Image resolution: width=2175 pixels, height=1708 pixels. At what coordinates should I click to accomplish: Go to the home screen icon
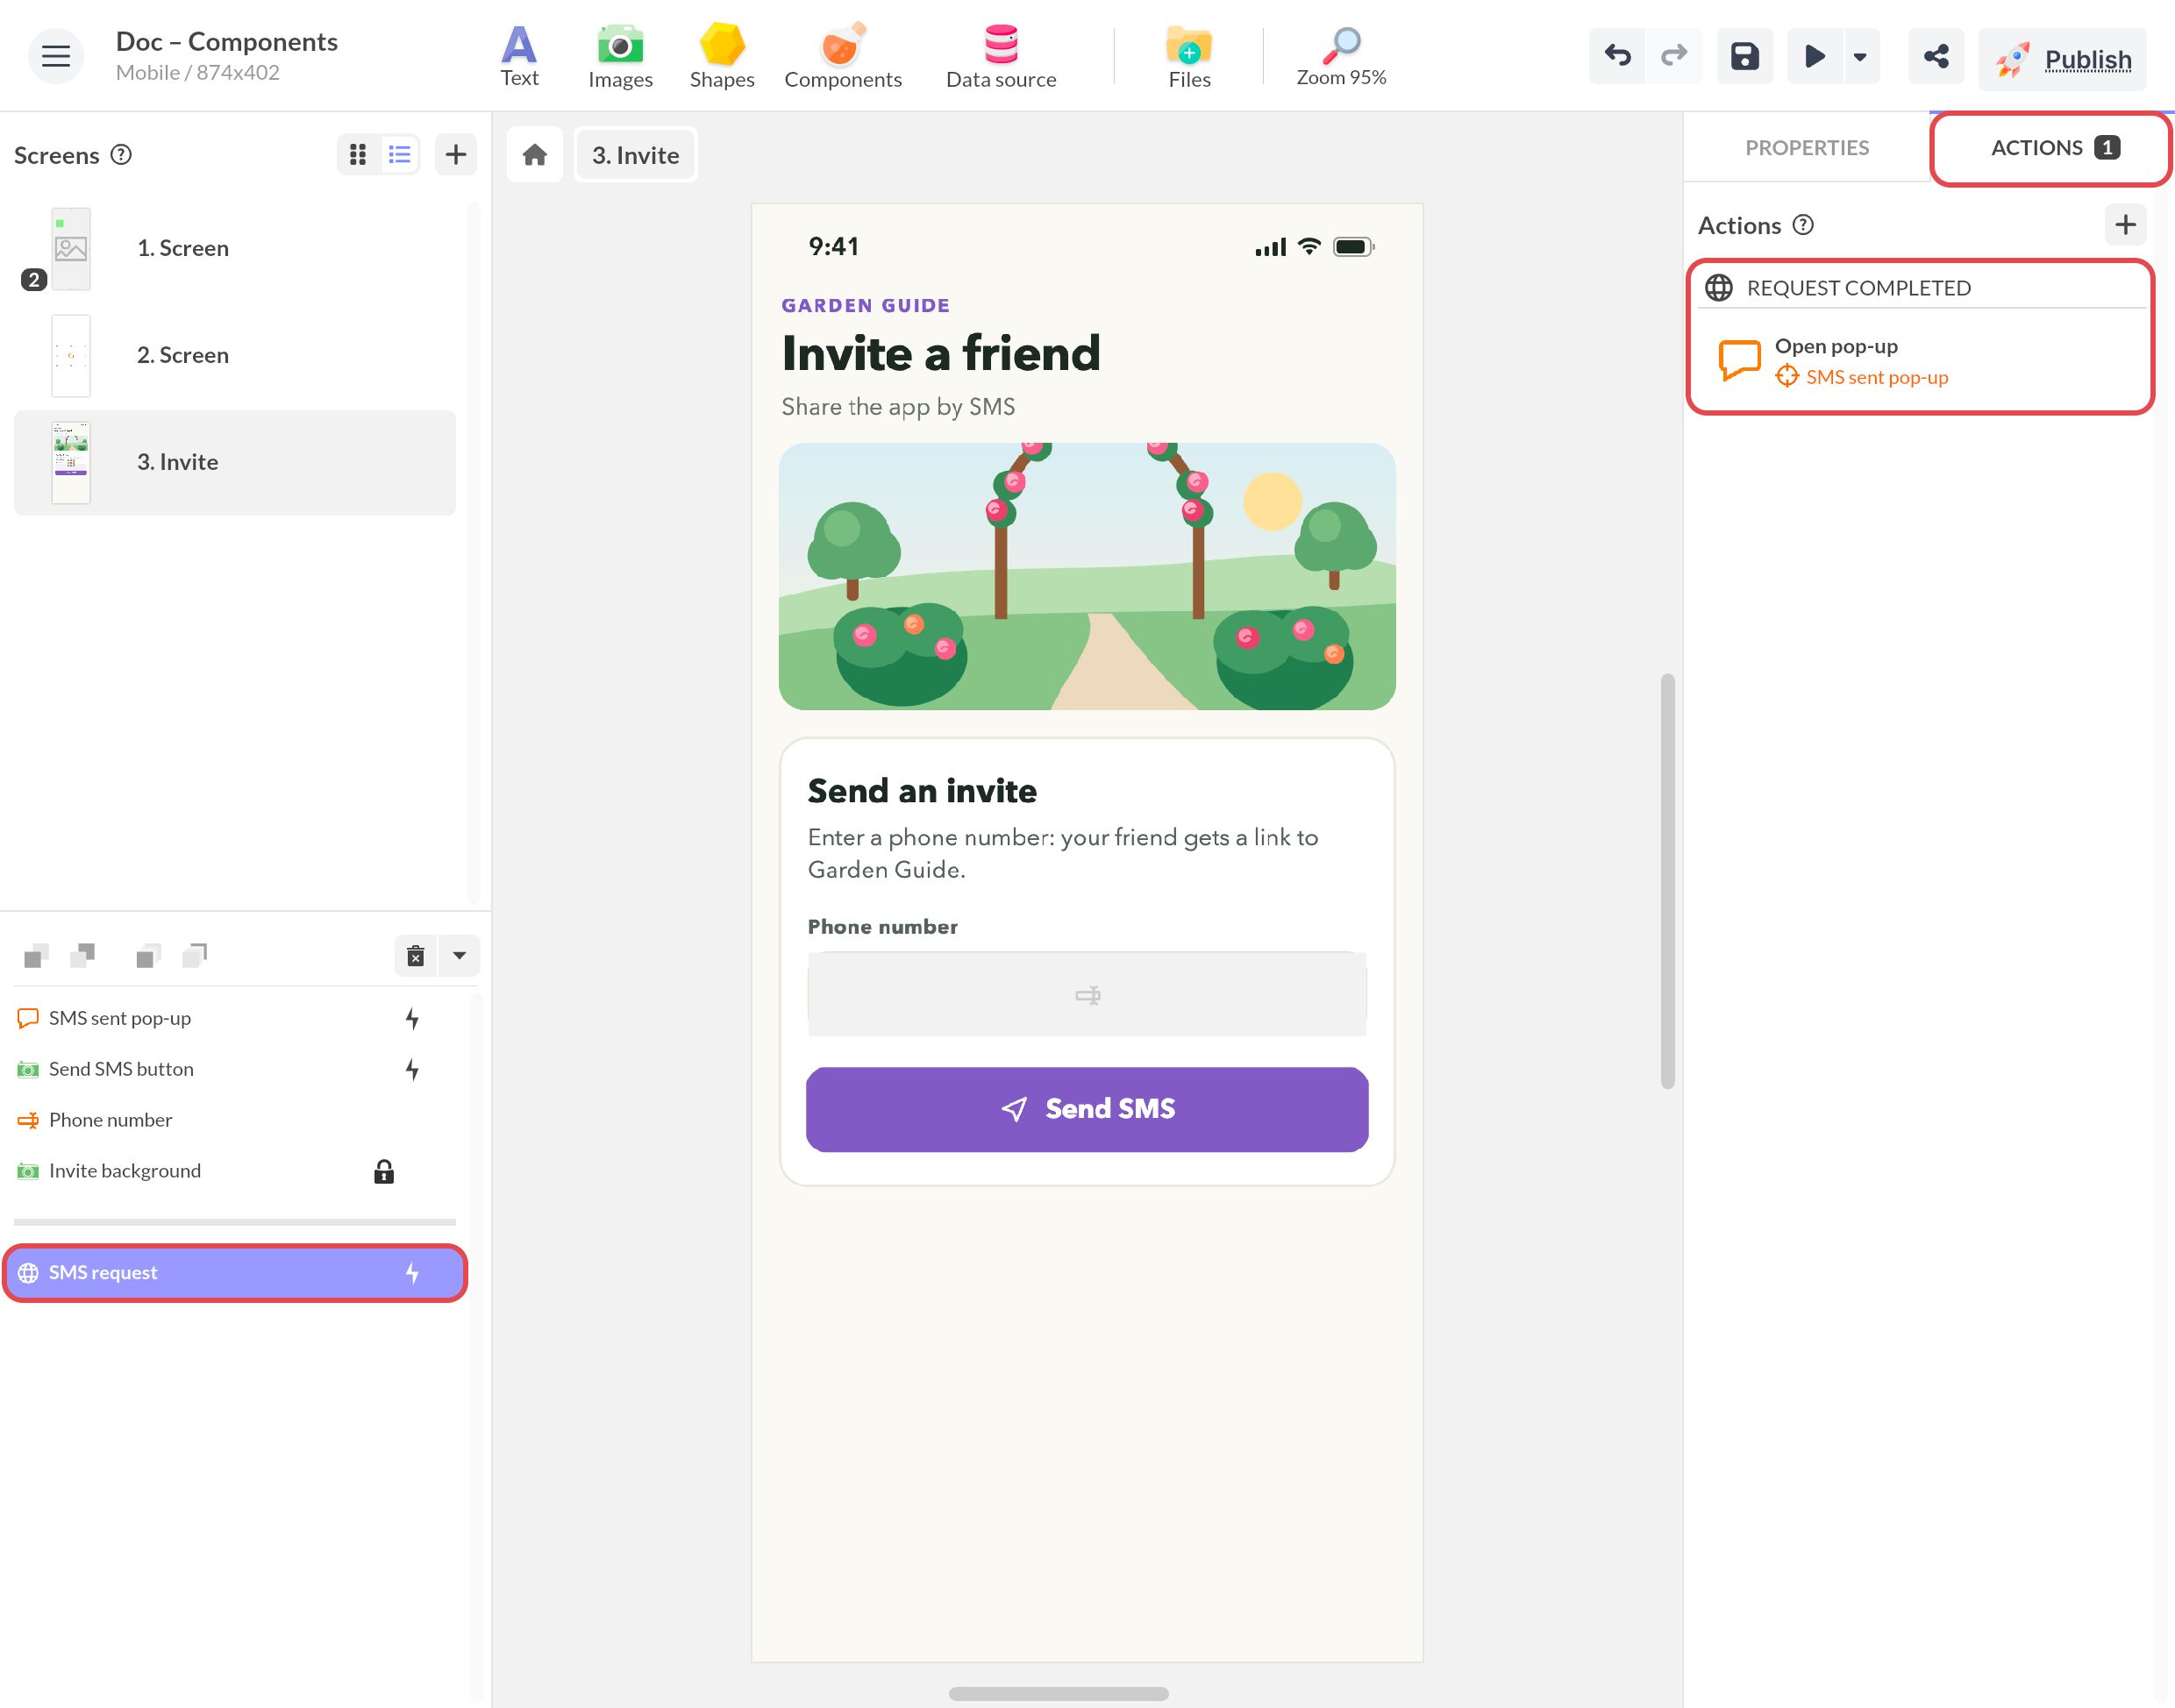tap(535, 155)
